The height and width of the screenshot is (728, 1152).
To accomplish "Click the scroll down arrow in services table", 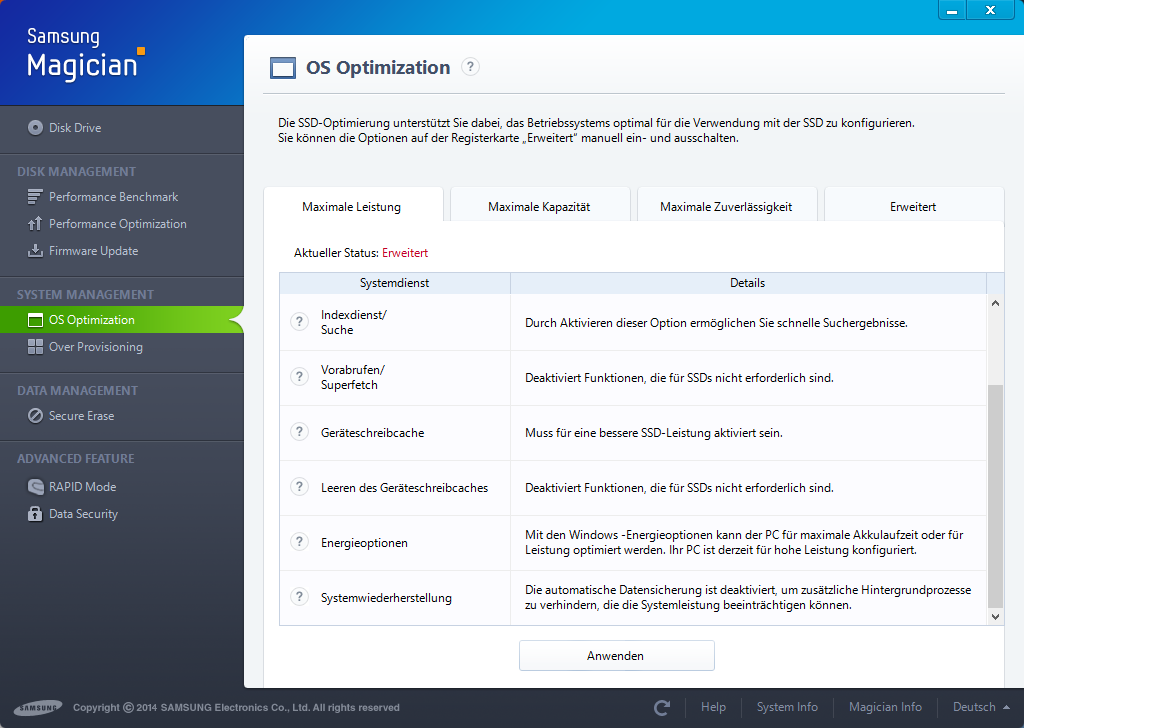I will click(x=996, y=616).
